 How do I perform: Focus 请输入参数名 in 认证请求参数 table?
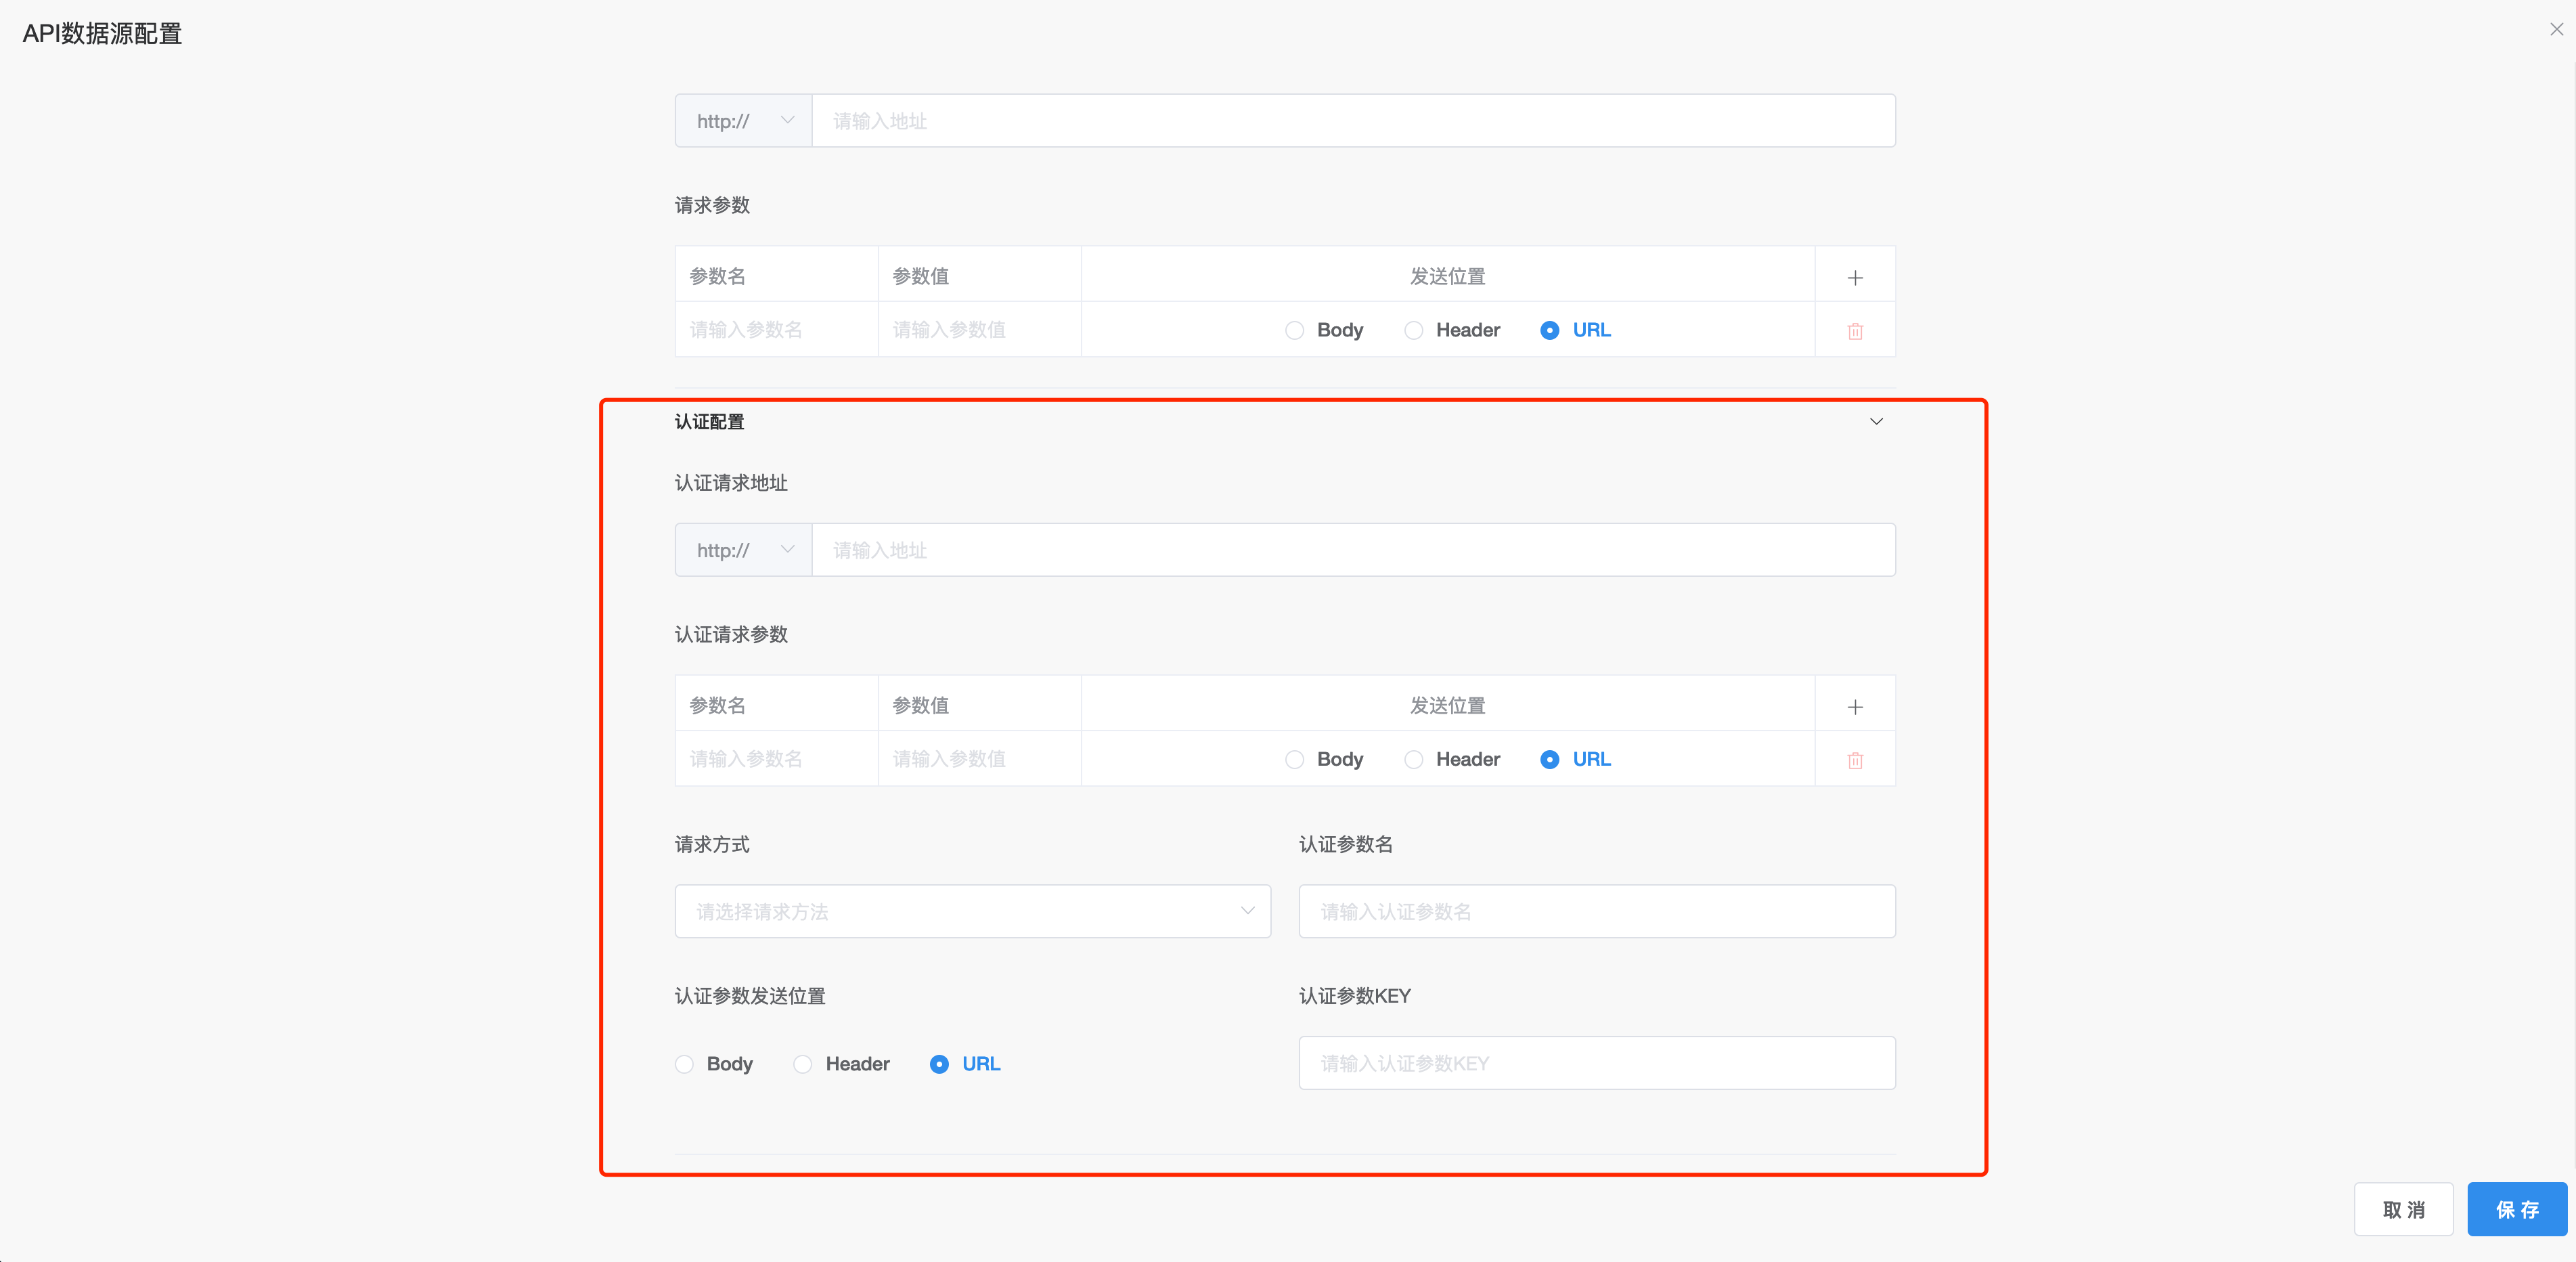[776, 759]
